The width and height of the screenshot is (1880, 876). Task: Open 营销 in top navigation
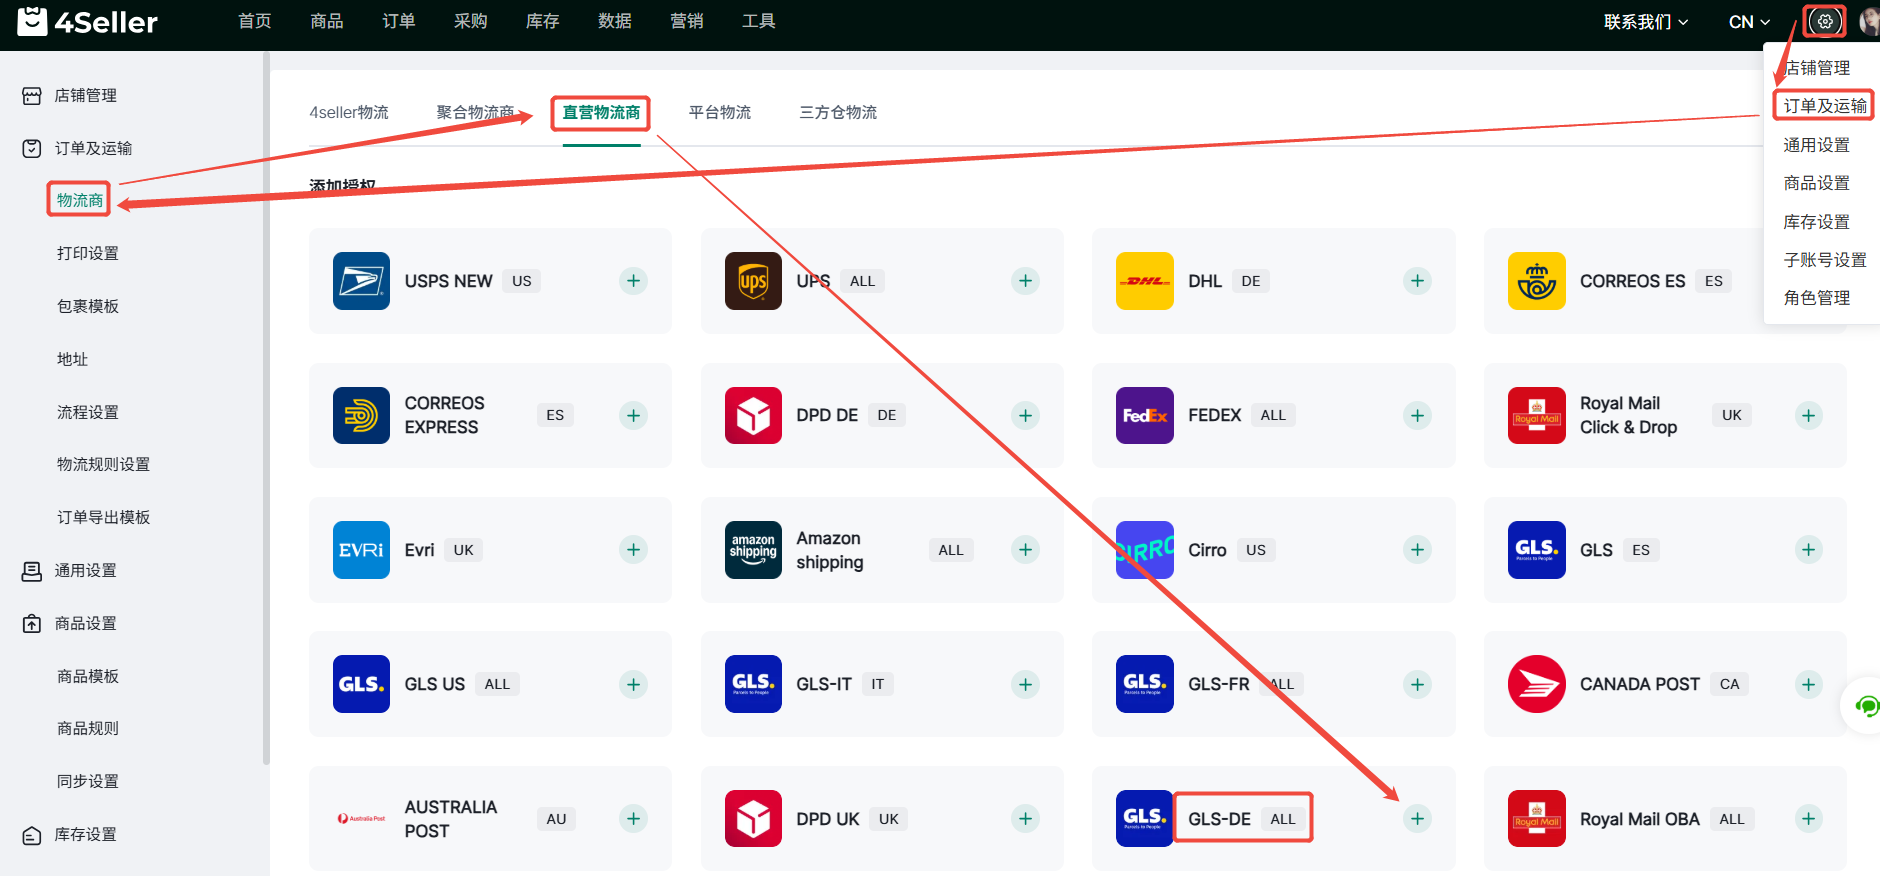point(687,21)
